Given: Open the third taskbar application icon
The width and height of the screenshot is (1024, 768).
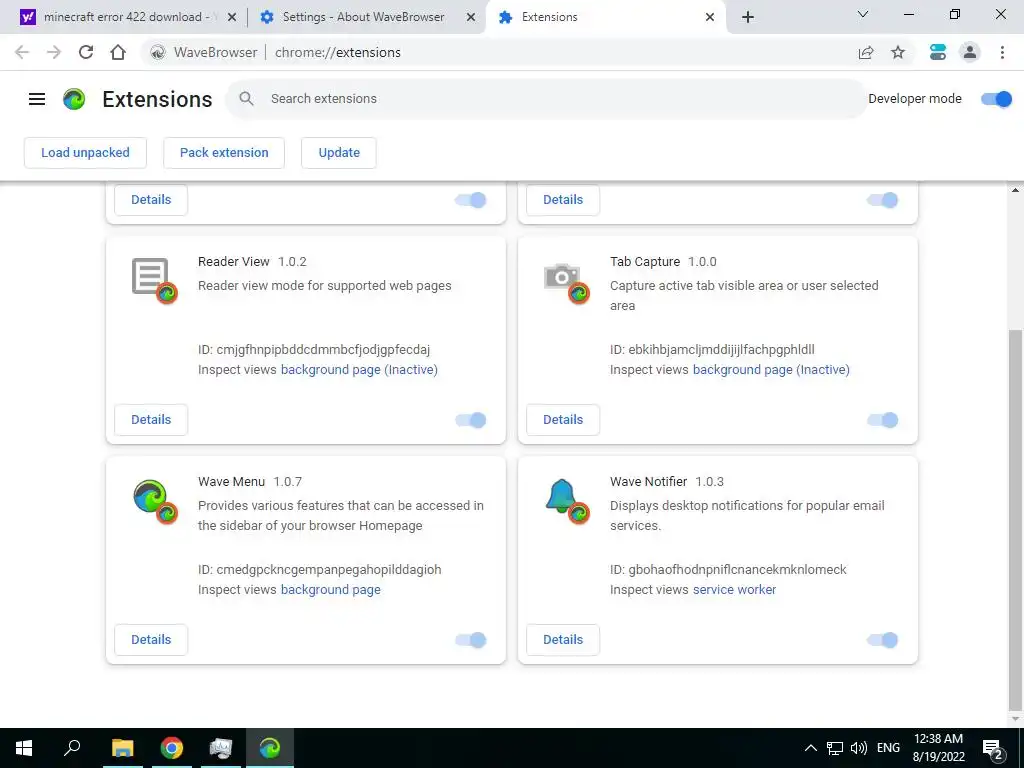Looking at the screenshot, I should click(x=221, y=748).
